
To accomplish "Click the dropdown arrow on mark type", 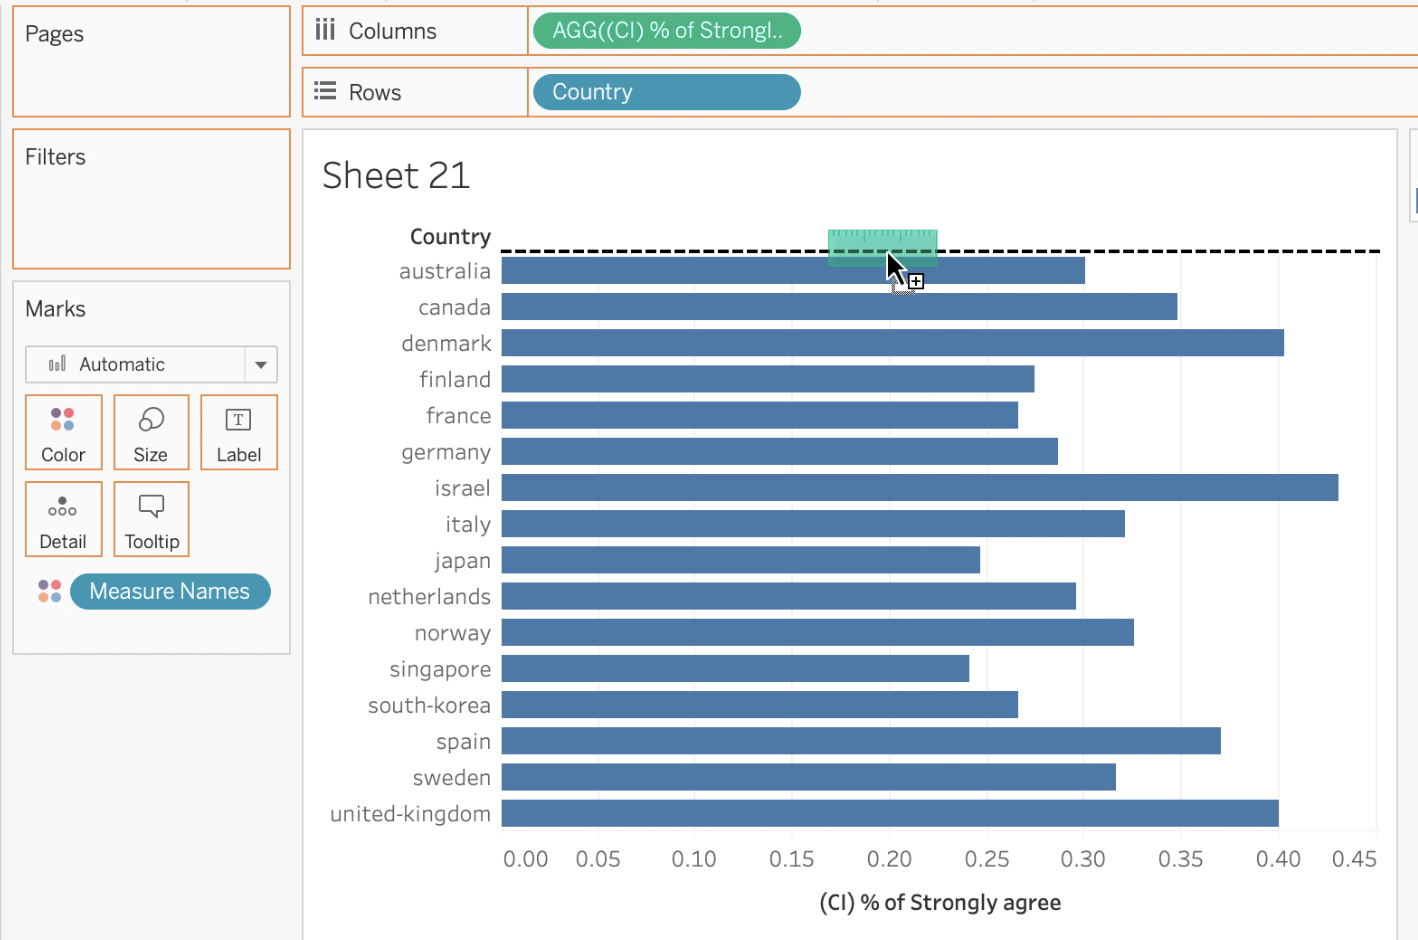I will 261,364.
